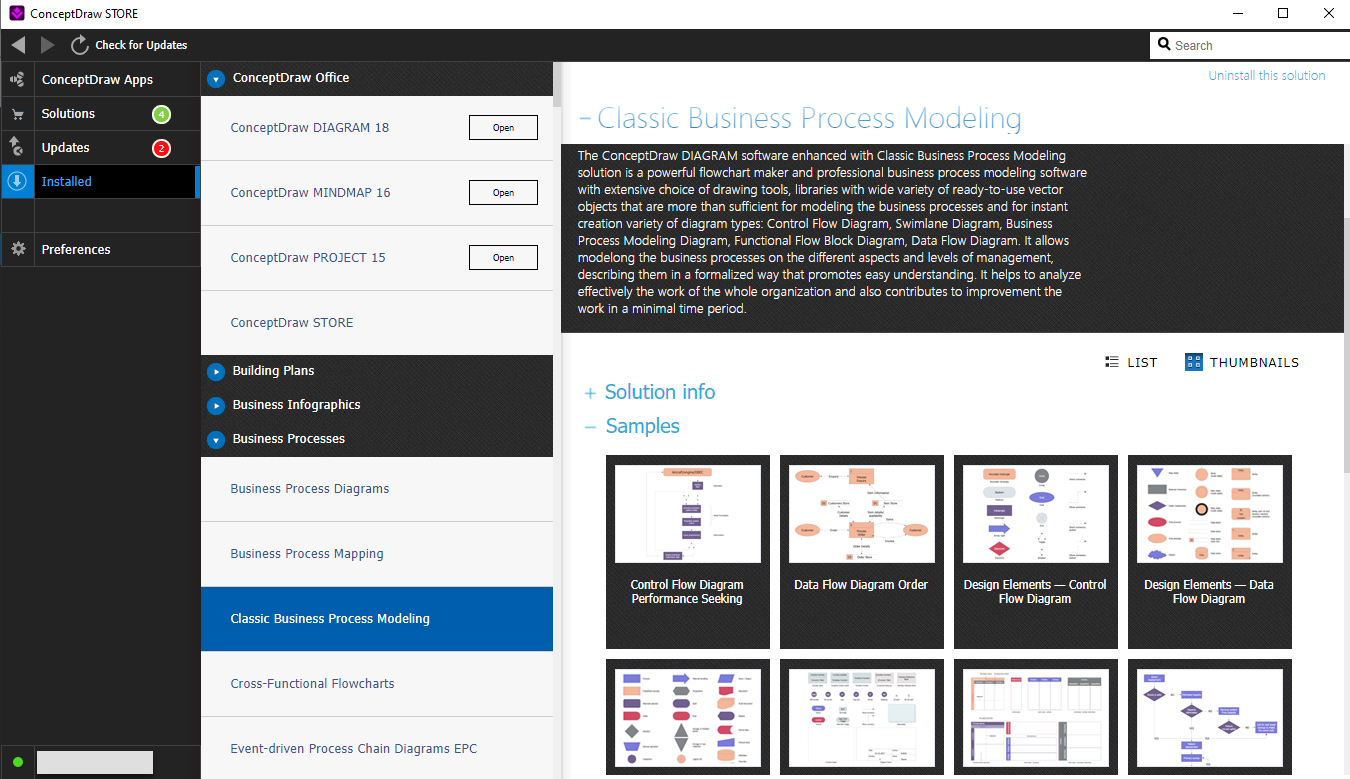
Task: Select Classic Business Process Modeling solution
Action: (377, 619)
